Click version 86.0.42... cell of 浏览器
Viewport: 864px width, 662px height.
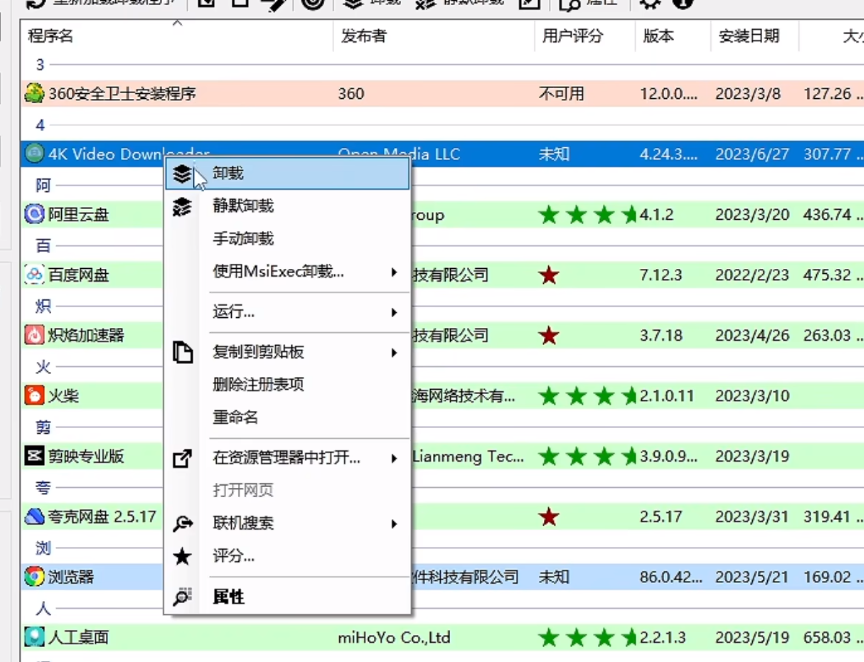pyautogui.click(x=671, y=577)
